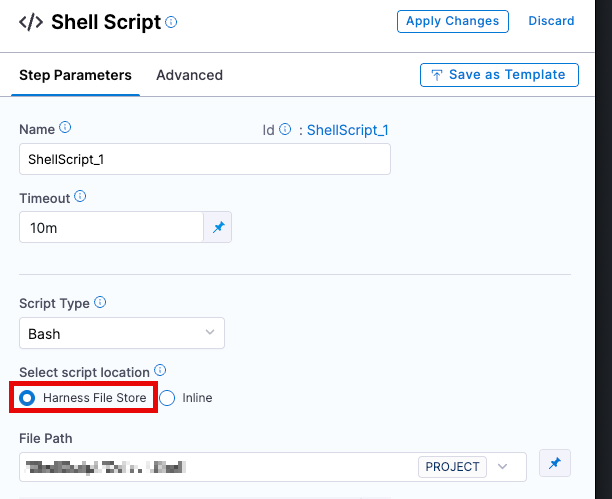This screenshot has width=612, height=499.
Task: Click the Discard link
Action: (551, 21)
